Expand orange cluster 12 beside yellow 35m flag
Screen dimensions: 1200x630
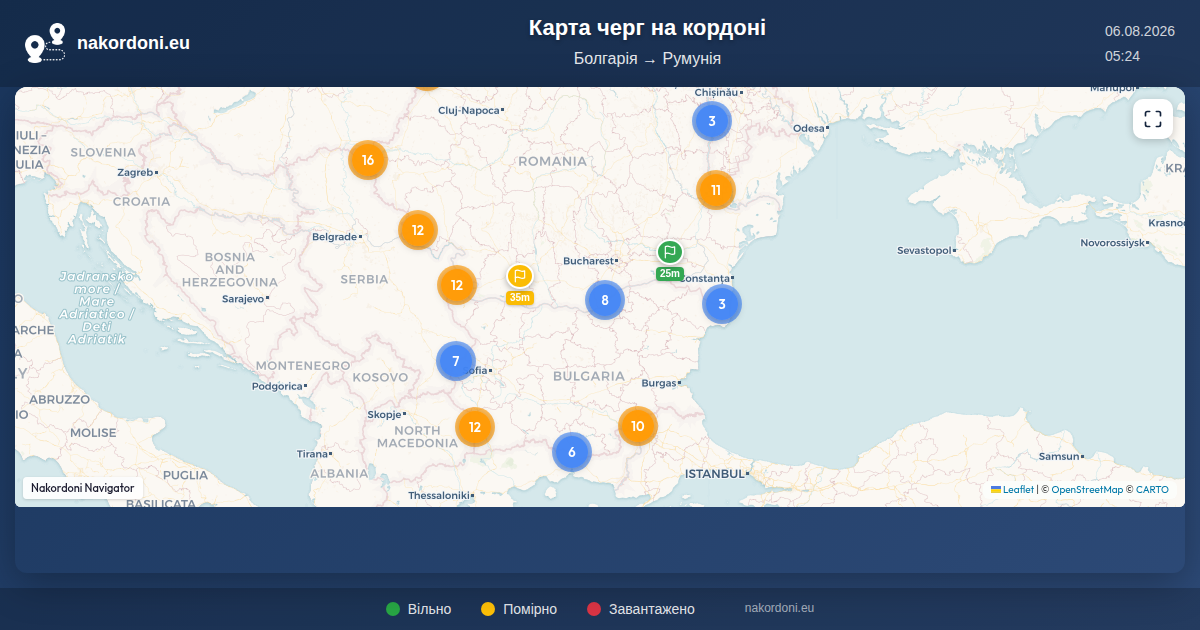(x=457, y=285)
